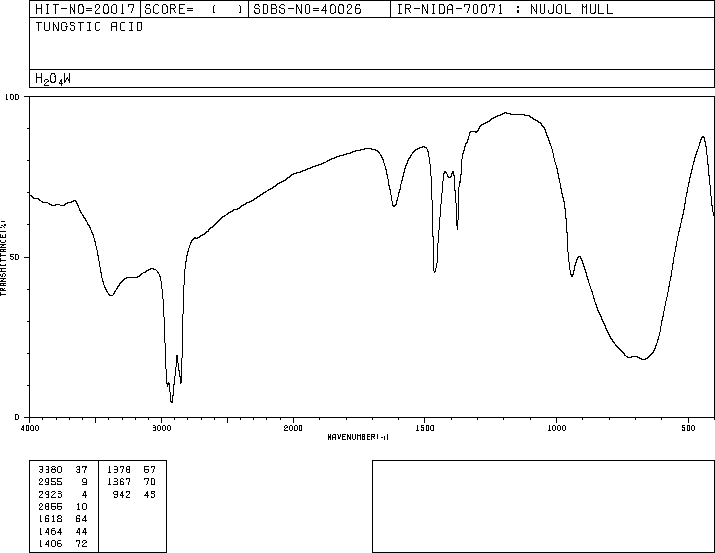Click the SDBS-NO=40026 header cell
This screenshot has height=553, width=715.
point(319,9)
